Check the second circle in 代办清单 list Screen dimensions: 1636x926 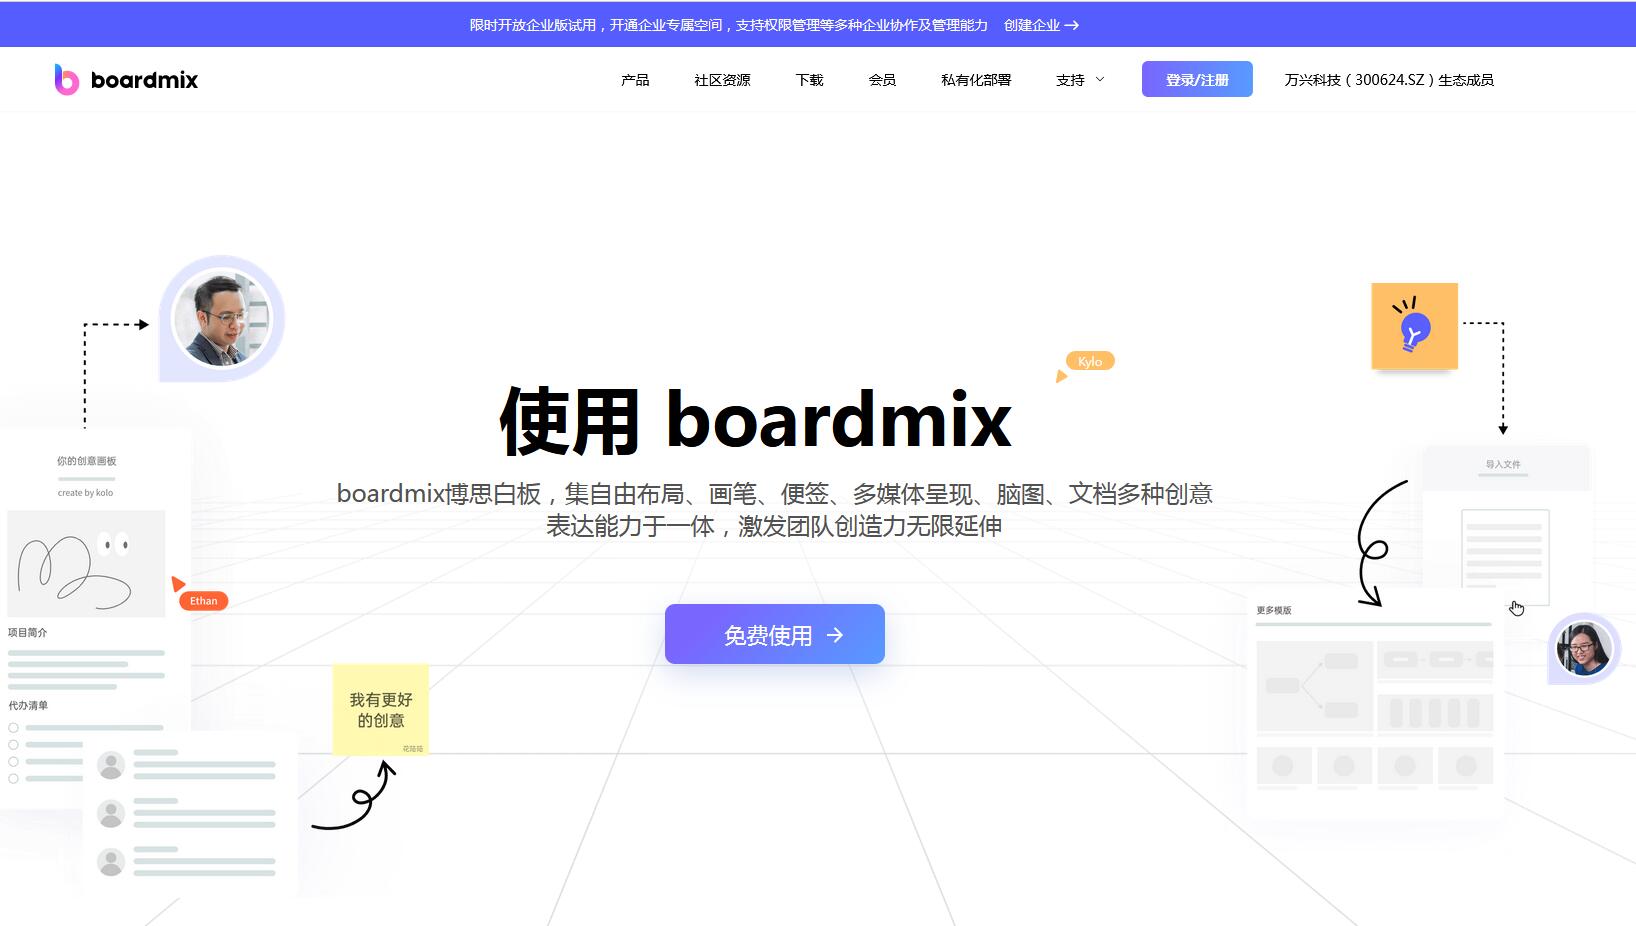tap(12, 745)
